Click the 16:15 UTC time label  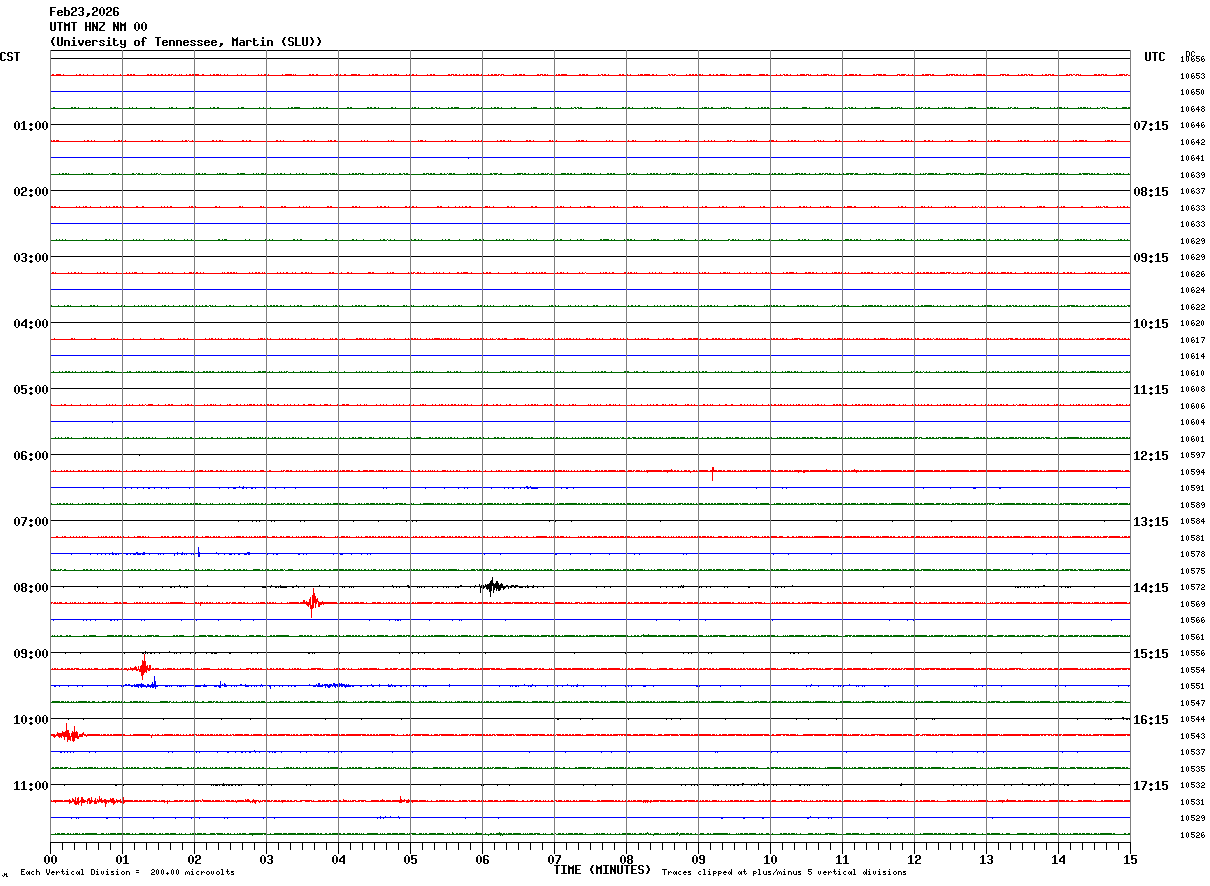[x=1151, y=720]
